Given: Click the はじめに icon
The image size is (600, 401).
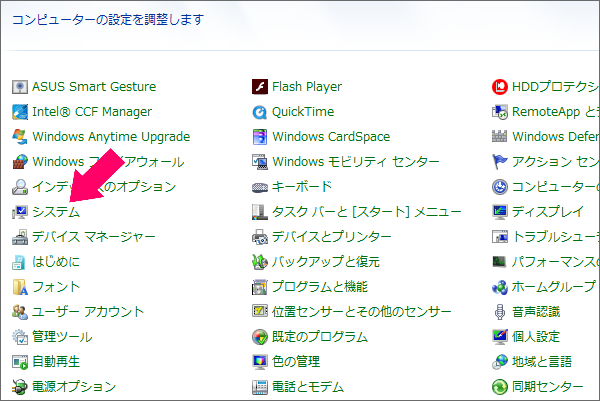Looking at the screenshot, I should [20, 262].
